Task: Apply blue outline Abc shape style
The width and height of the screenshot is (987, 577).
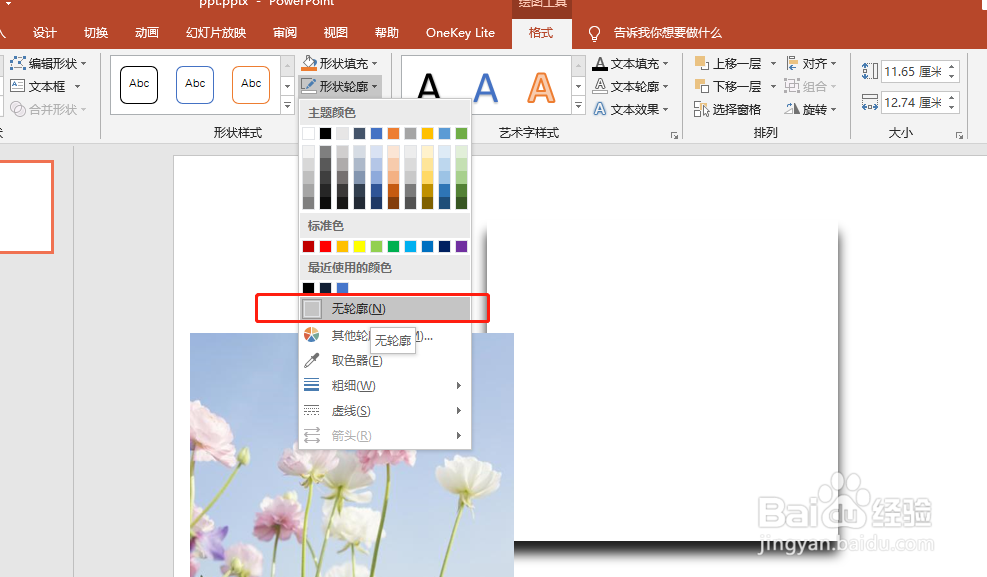Action: 195,84
